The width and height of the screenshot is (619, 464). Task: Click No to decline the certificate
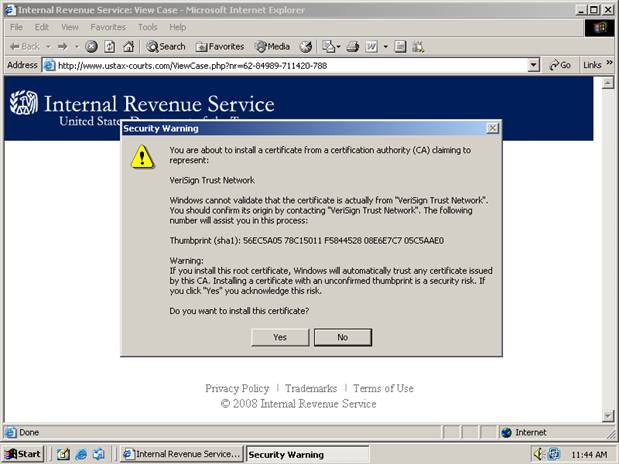tap(343, 337)
